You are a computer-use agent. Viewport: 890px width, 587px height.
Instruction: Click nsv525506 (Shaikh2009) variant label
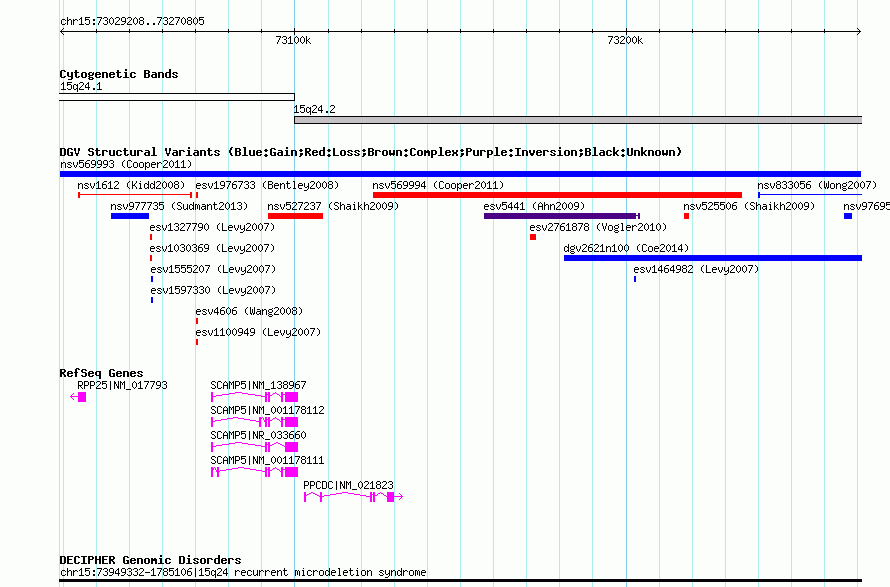pyautogui.click(x=749, y=206)
